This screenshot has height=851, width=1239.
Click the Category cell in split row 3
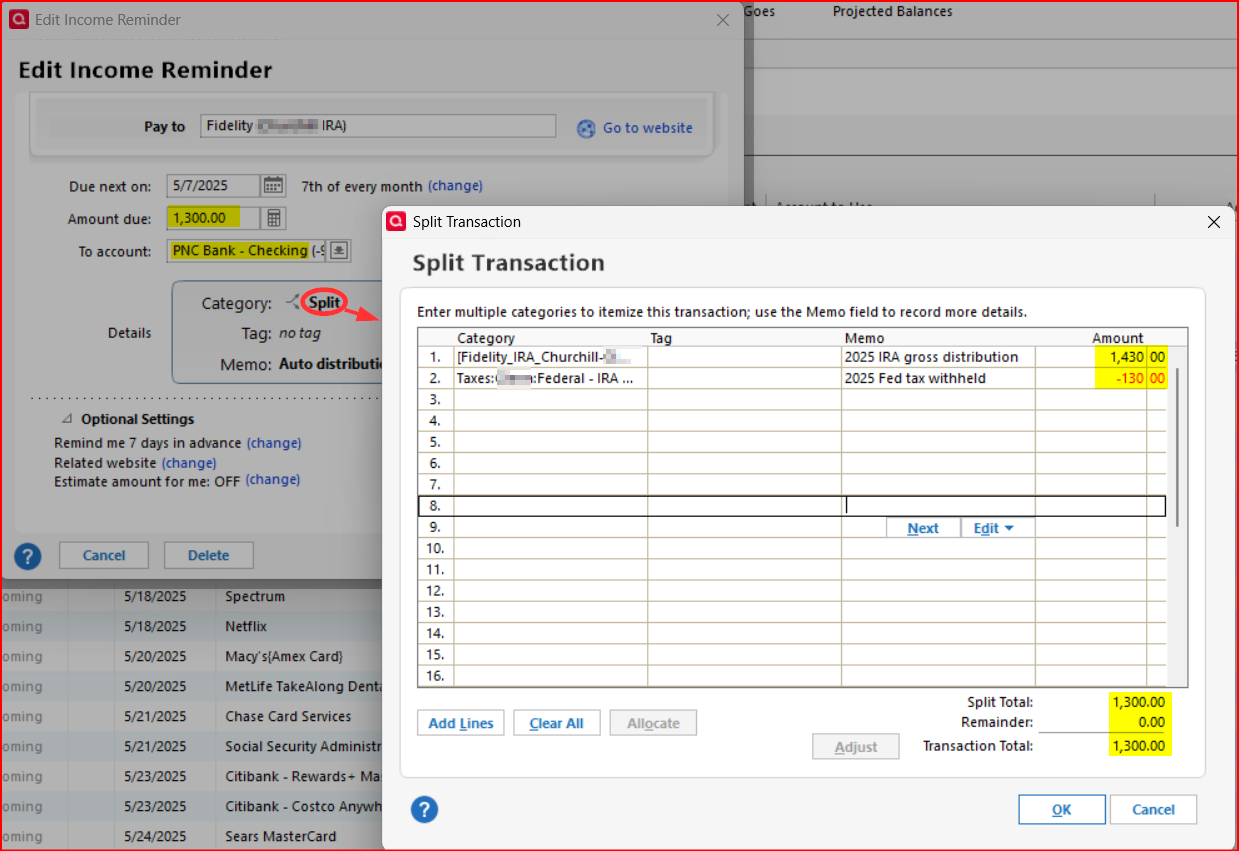[x=551, y=400]
